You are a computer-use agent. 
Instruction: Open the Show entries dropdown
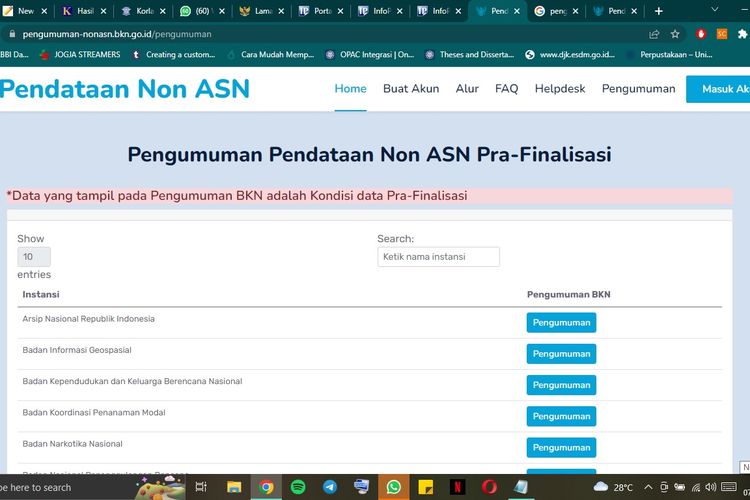click(x=34, y=257)
